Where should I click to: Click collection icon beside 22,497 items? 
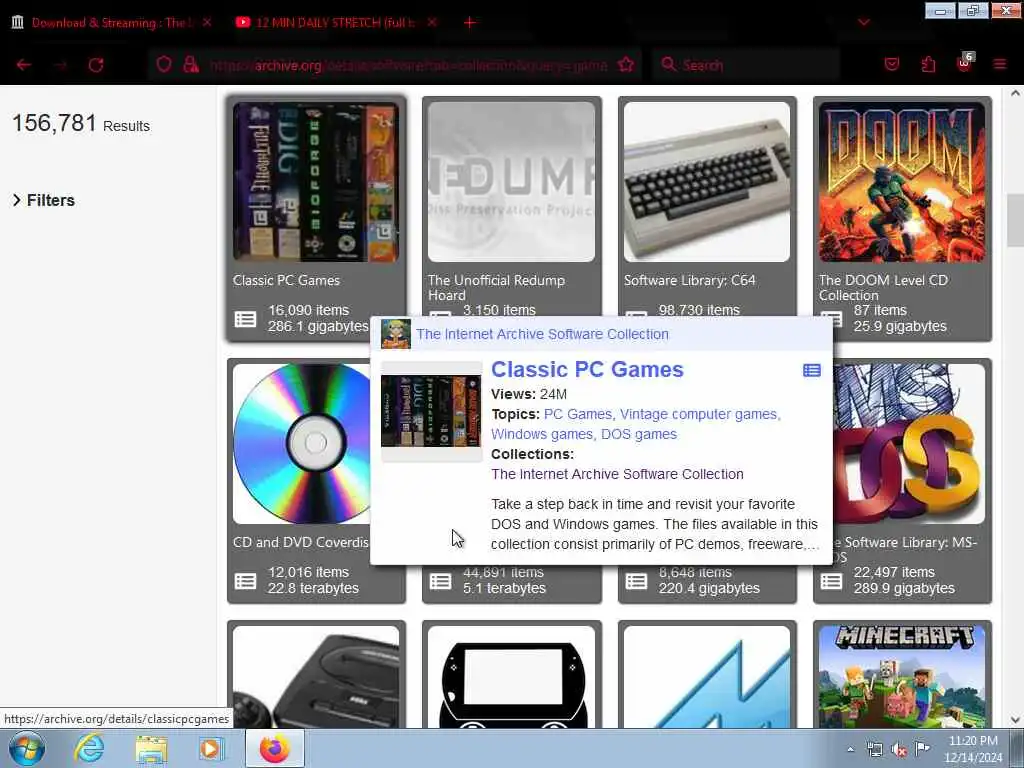tap(831, 581)
